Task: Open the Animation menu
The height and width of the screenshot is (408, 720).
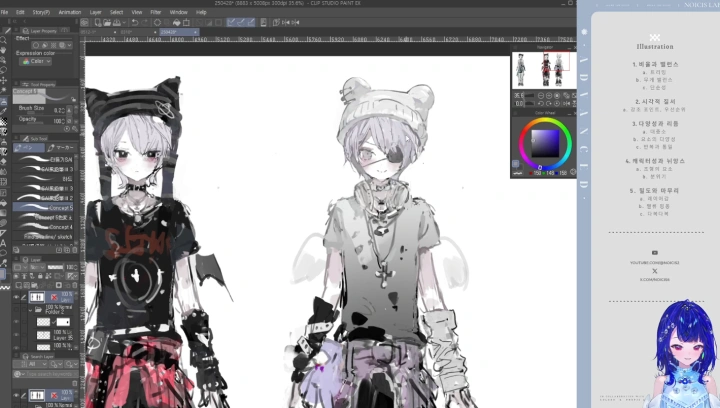Action: pos(70,12)
